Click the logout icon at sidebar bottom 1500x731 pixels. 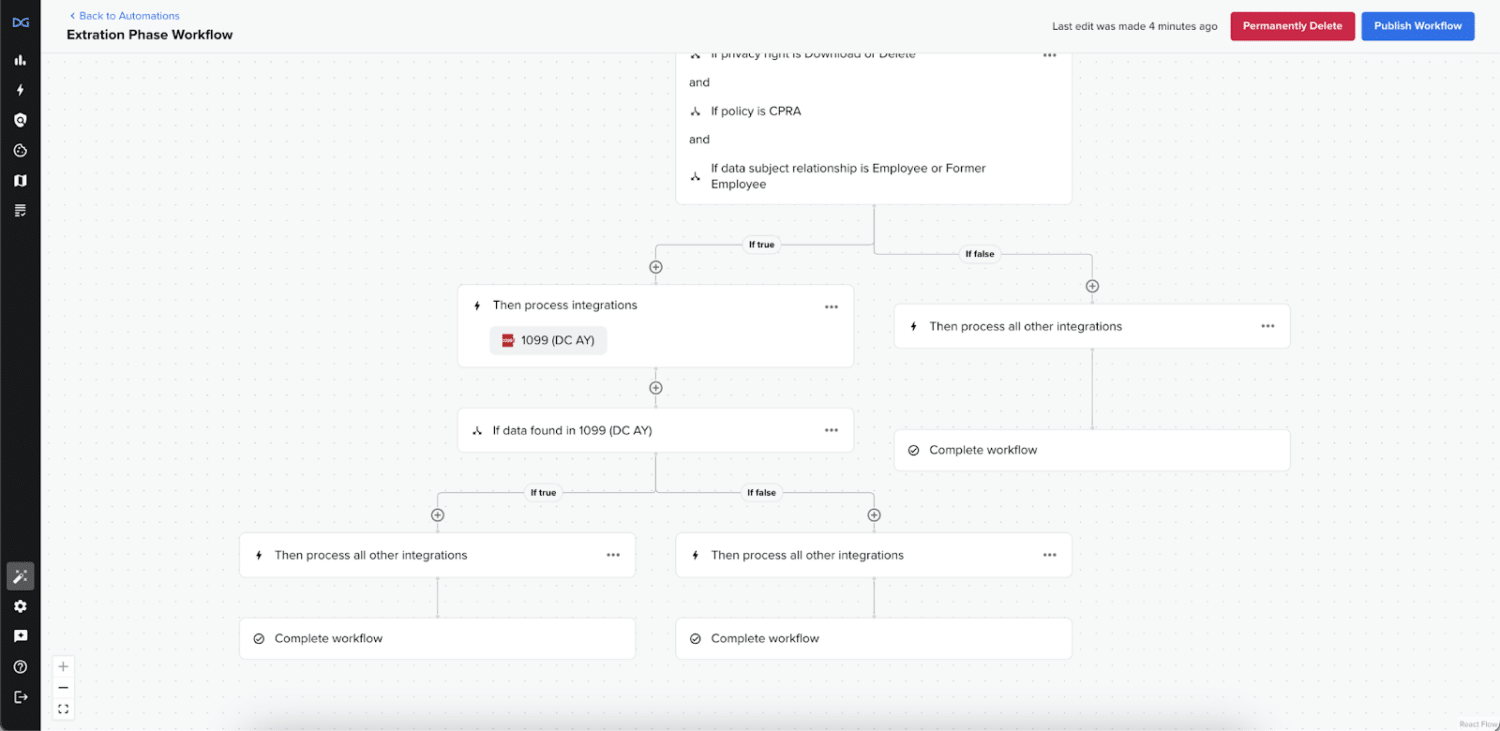20,696
